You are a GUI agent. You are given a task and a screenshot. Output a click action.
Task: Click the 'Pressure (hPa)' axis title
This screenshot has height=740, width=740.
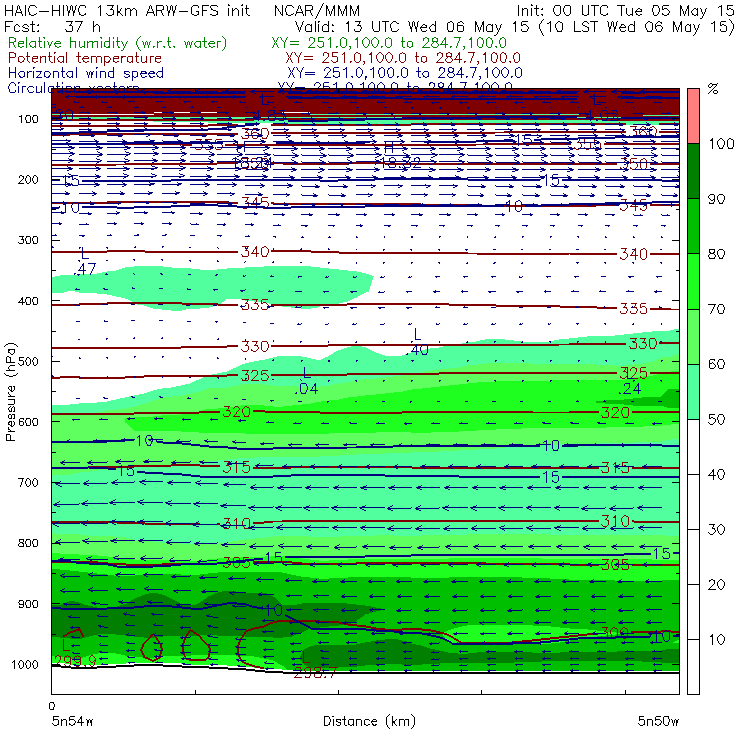pos(10,392)
